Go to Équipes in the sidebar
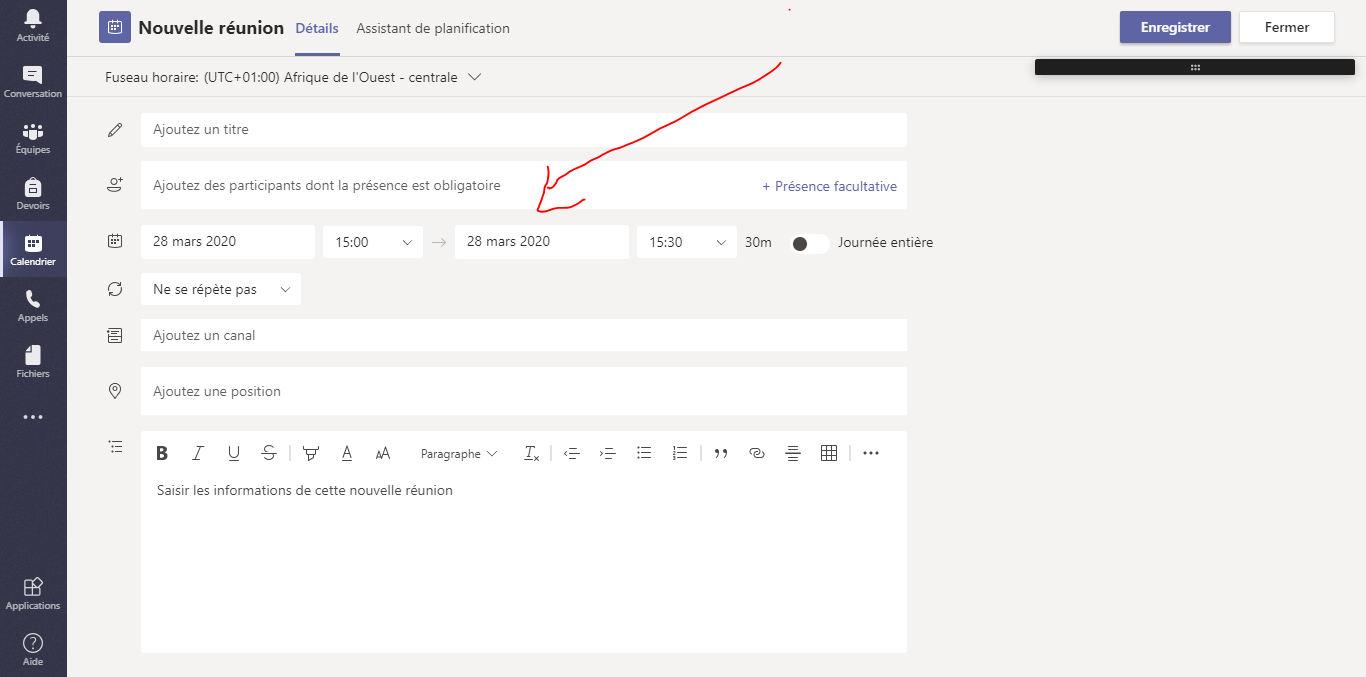This screenshot has height=677, width=1366. [33, 138]
